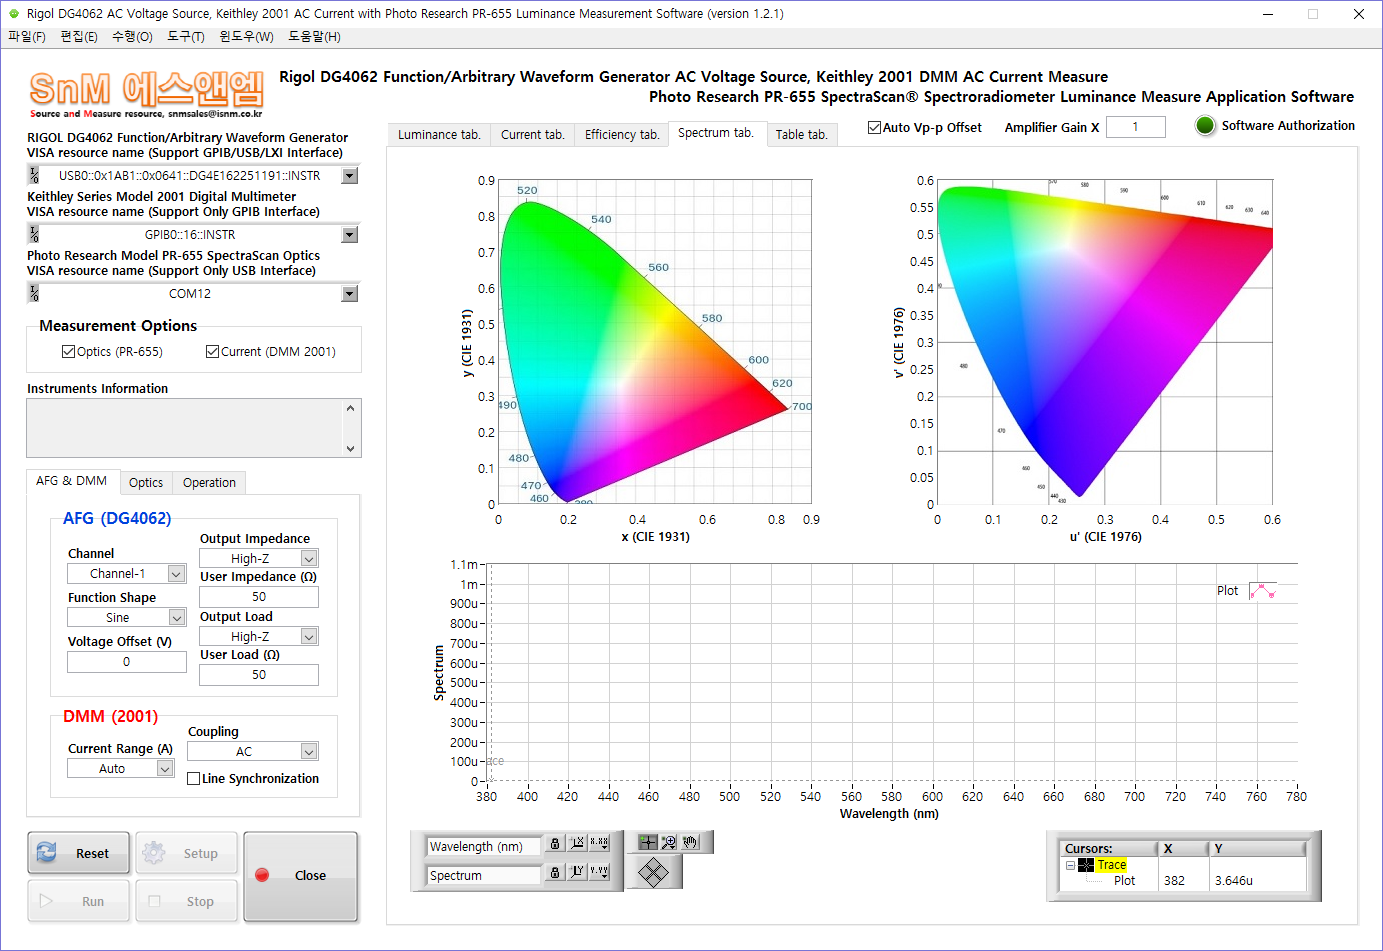Image resolution: width=1383 pixels, height=951 pixels.
Task: Open the Keithley GPIB0 resource dropdown
Action: tap(350, 235)
